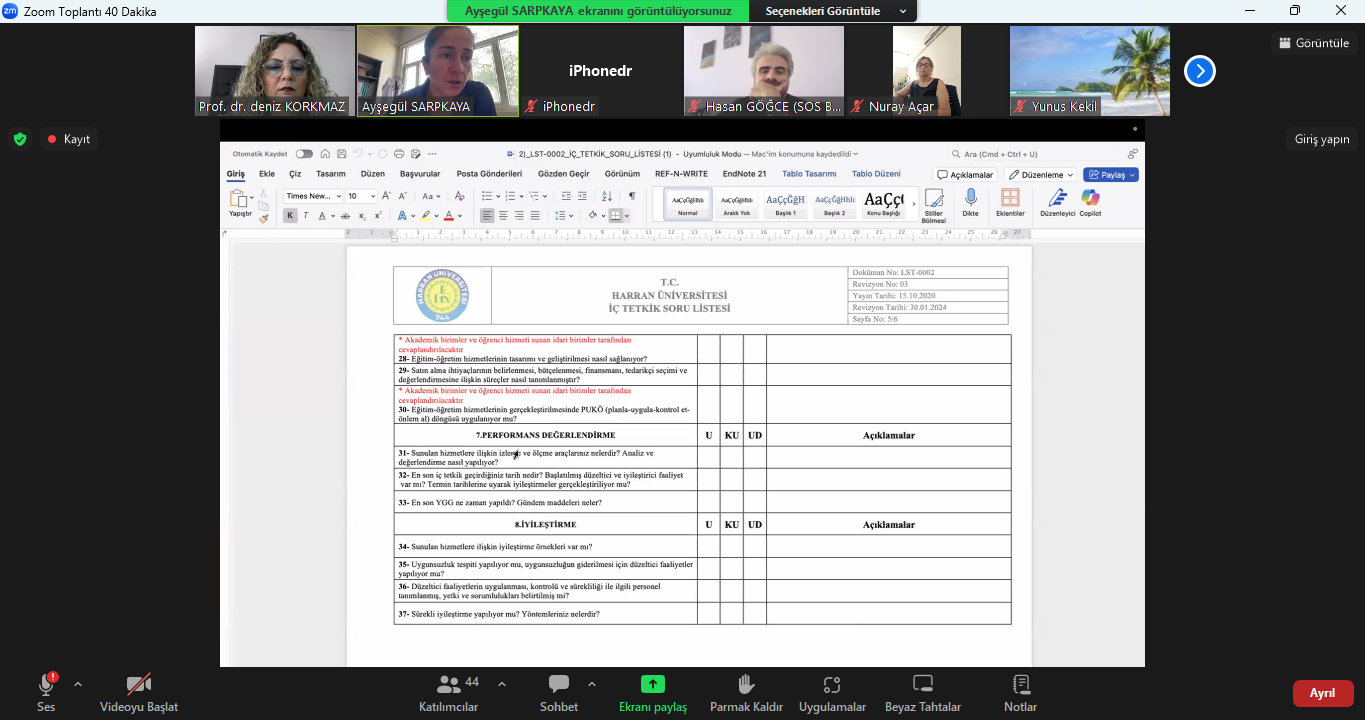Click the Görüntüle view button
1365x720 pixels.
pyautogui.click(x=1314, y=43)
